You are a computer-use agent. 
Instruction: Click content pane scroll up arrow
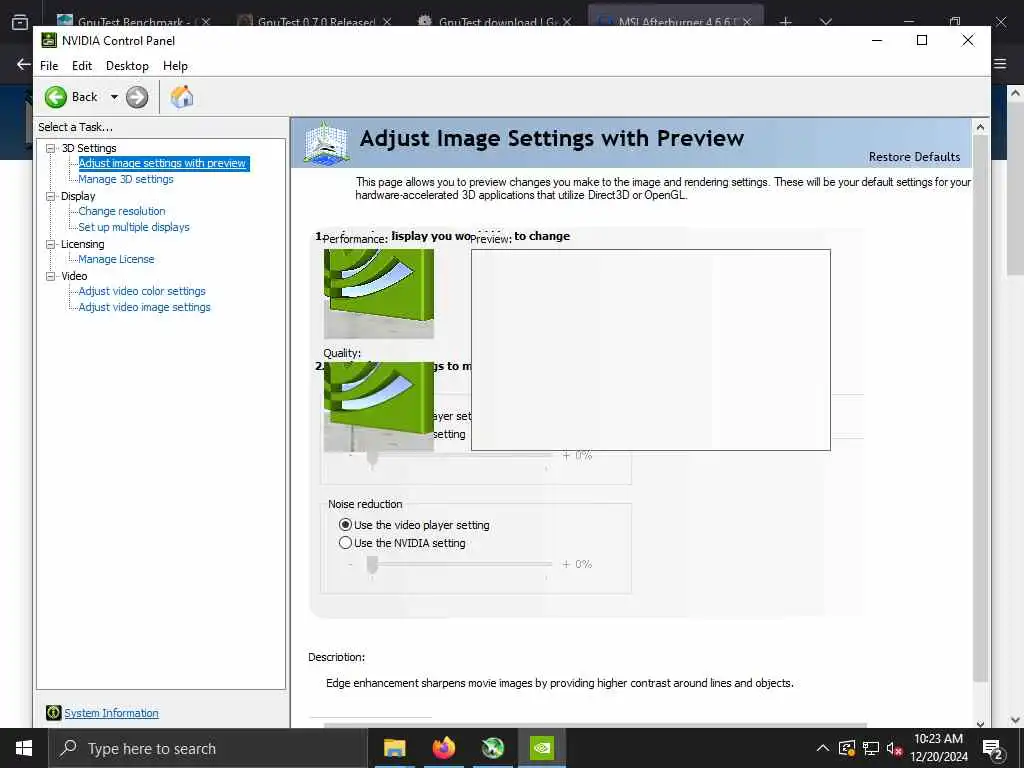[980, 127]
